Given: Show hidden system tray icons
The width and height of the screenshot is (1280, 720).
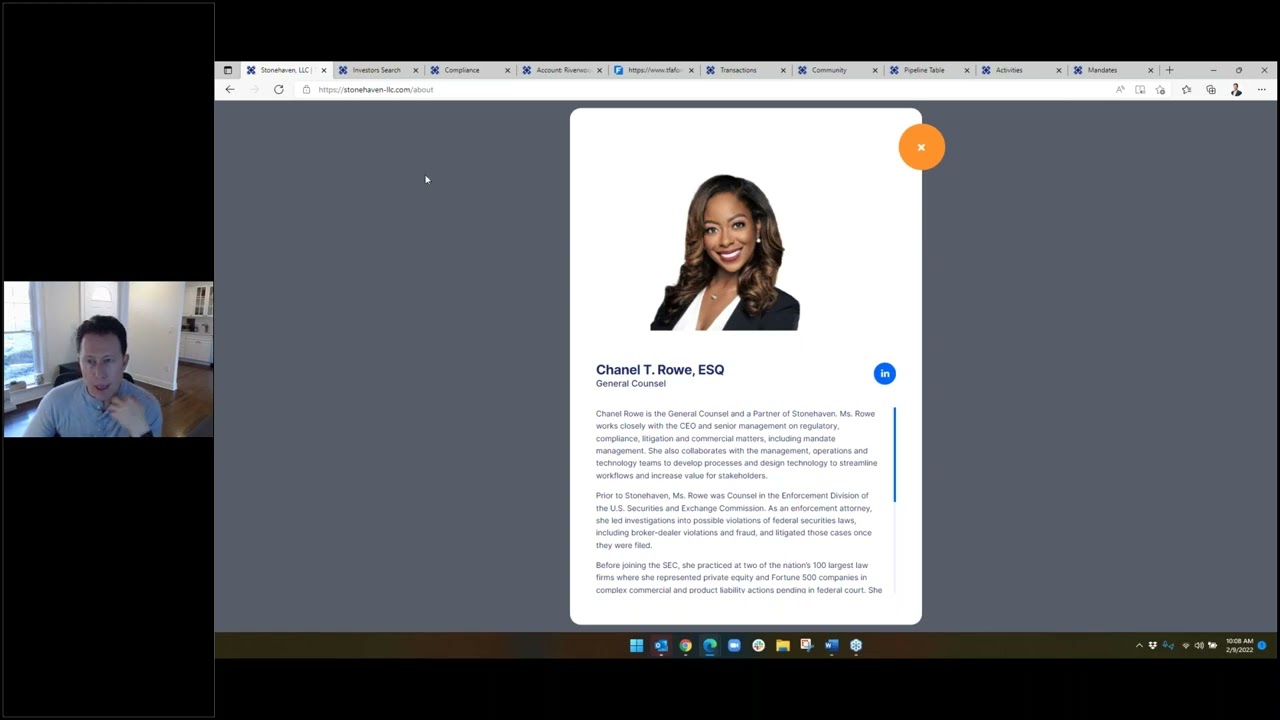Looking at the screenshot, I should tap(1139, 646).
